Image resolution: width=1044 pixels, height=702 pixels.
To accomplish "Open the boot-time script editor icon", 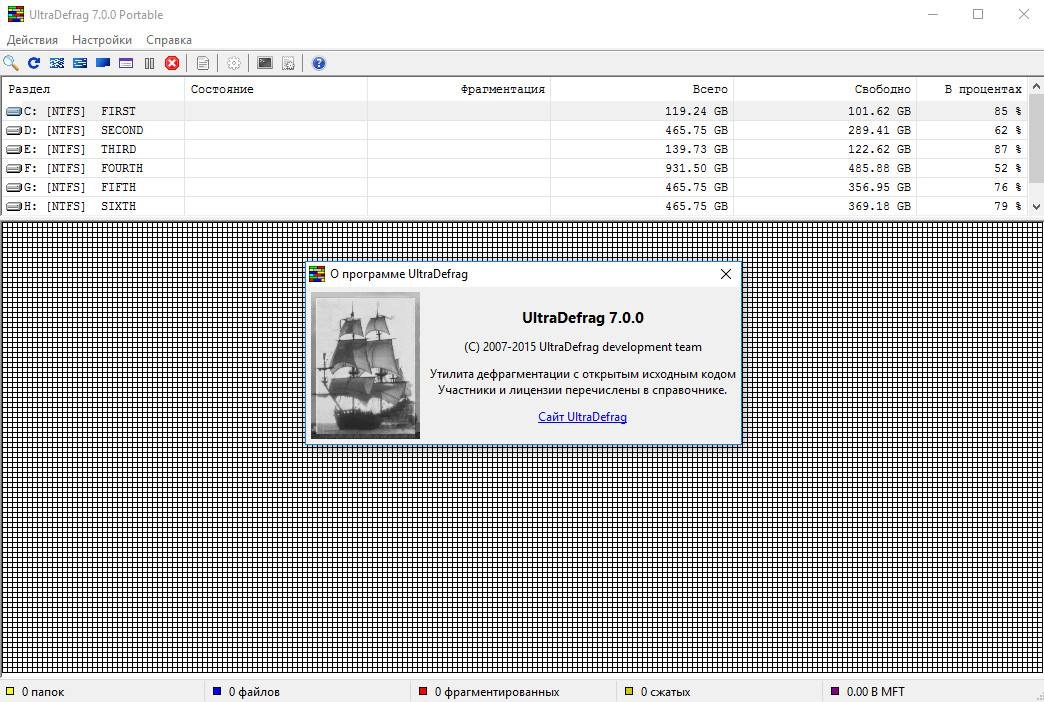I will (x=288, y=63).
